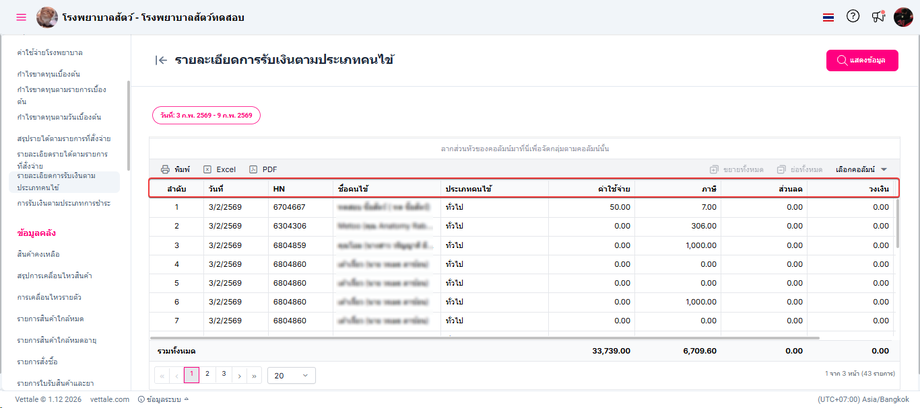The height and width of the screenshot is (408, 920).
Task: Sort by the HN column header
Action: pos(300,188)
